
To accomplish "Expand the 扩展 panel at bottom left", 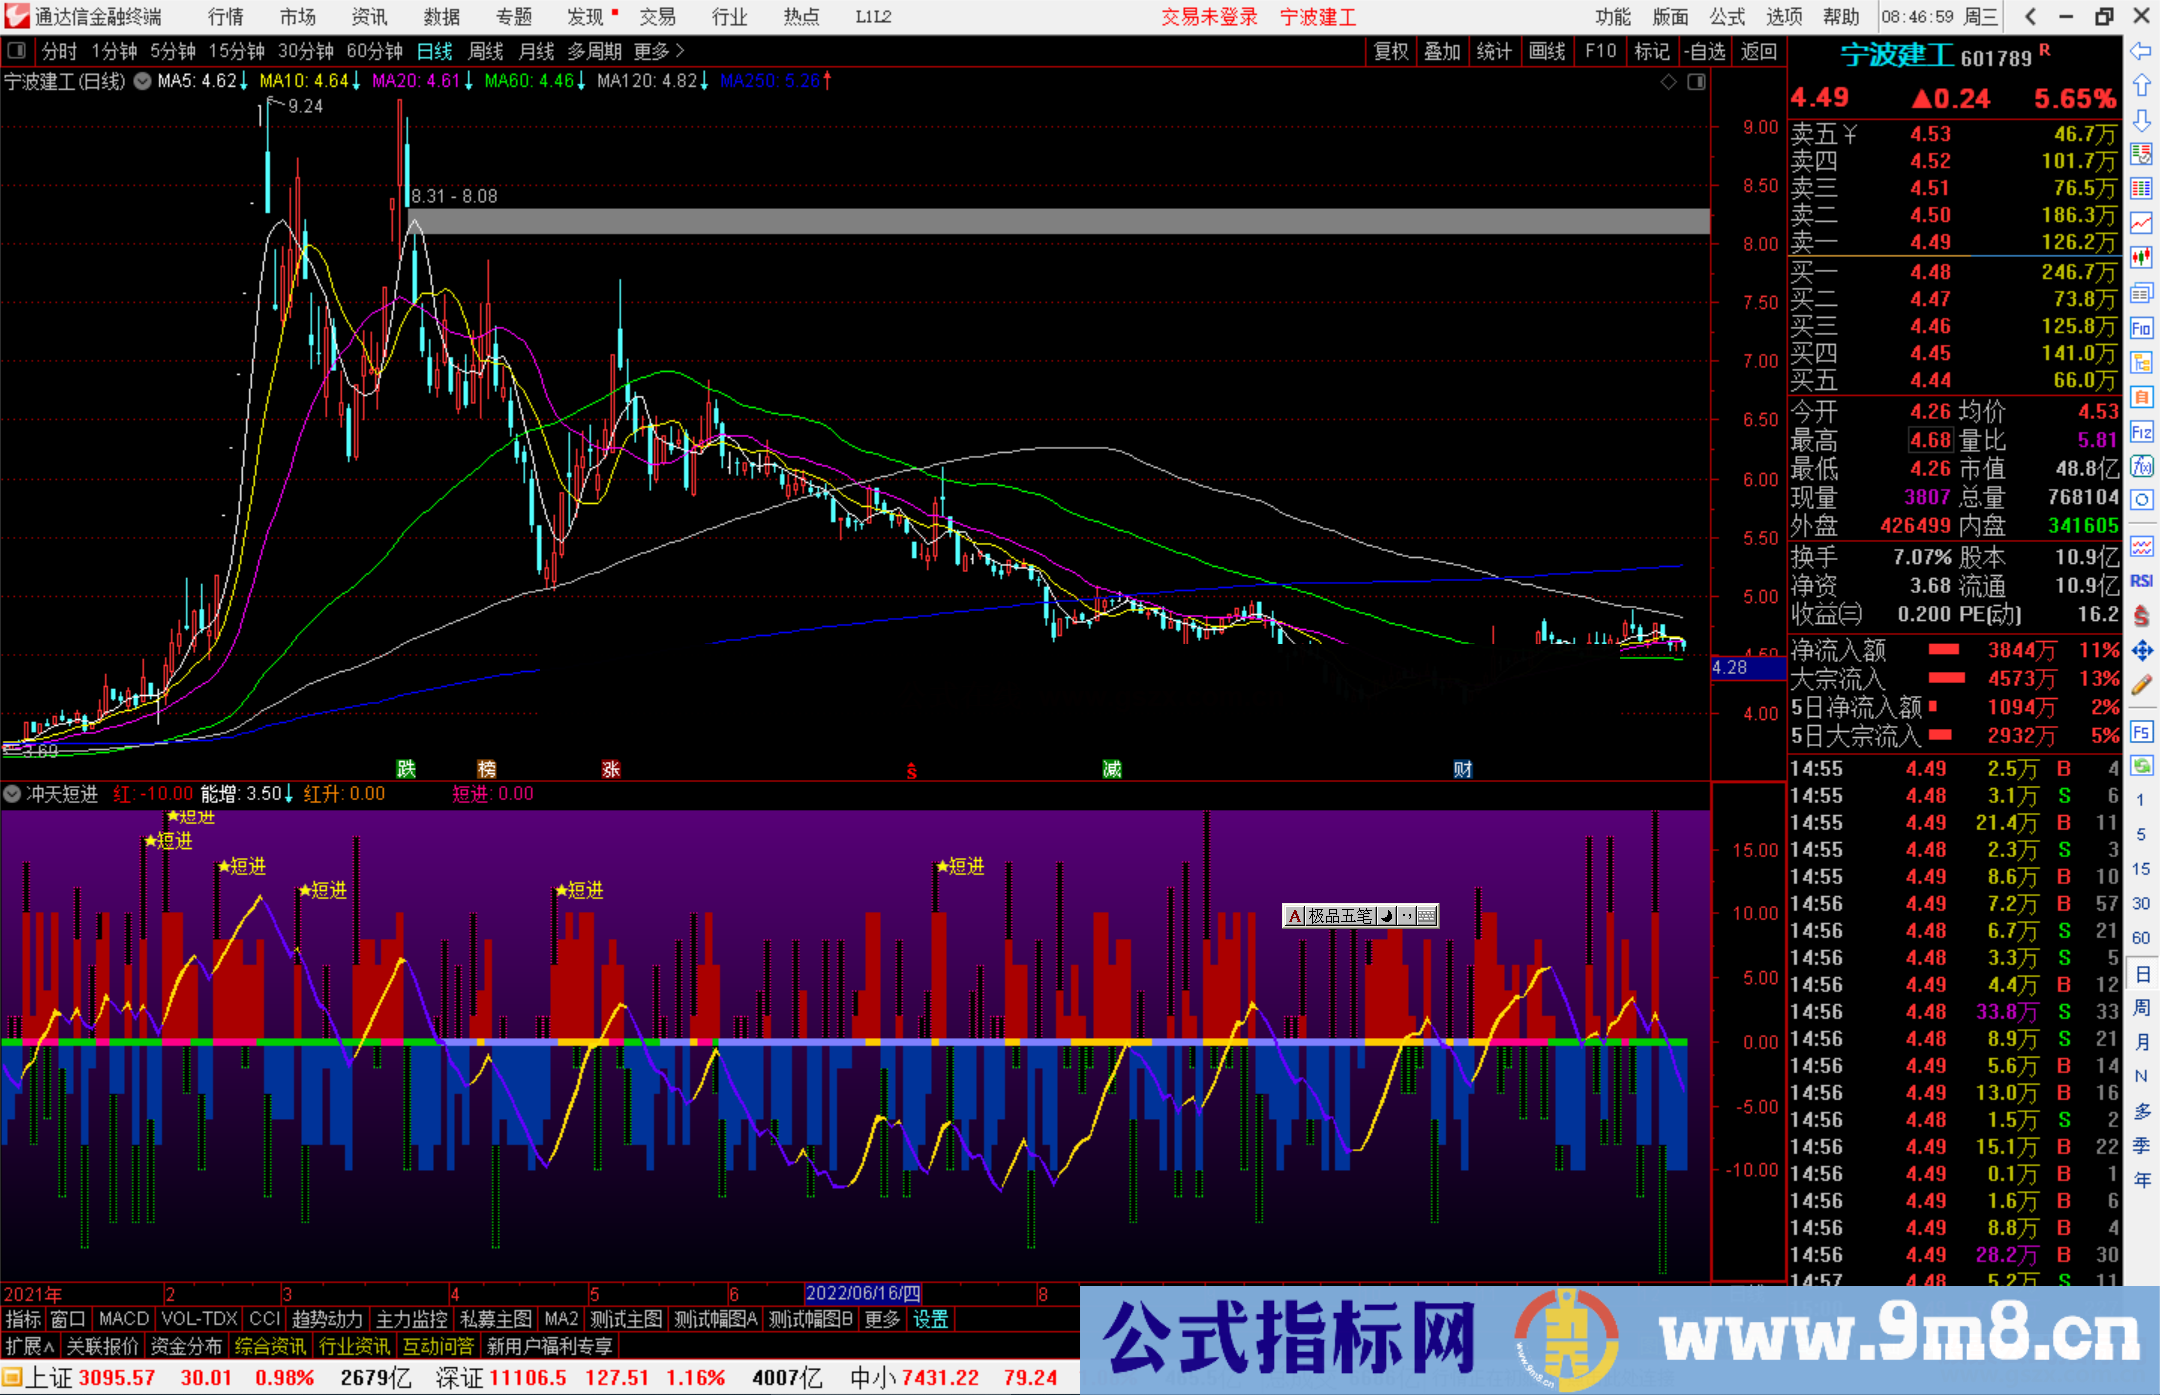I will point(28,1345).
